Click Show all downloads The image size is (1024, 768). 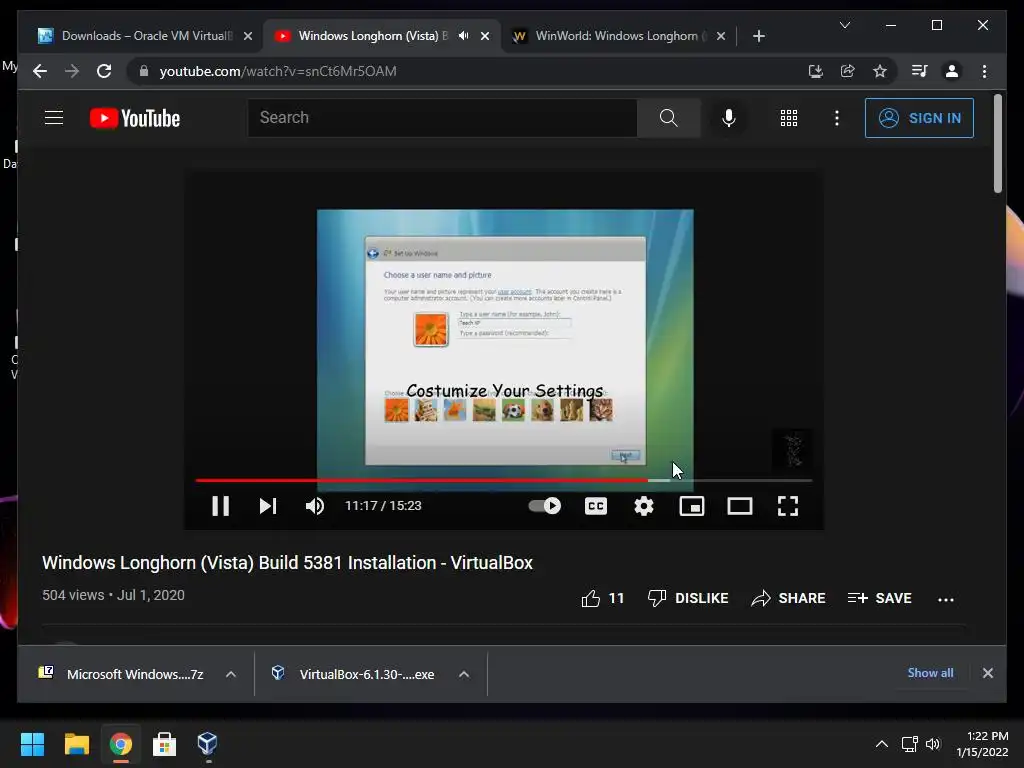click(930, 673)
